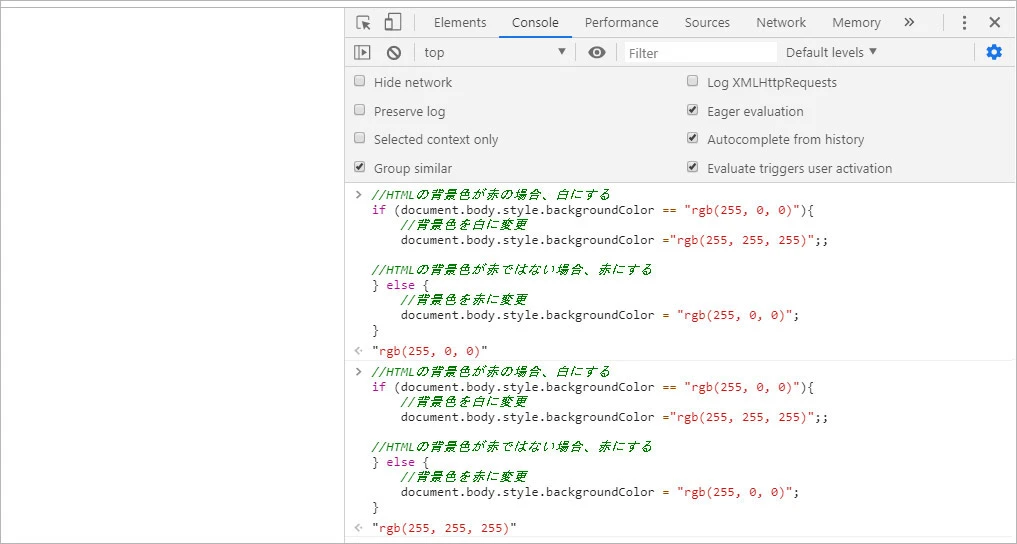Open console settings gear icon
Image resolution: width=1017 pixels, height=544 pixels.
[x=993, y=52]
